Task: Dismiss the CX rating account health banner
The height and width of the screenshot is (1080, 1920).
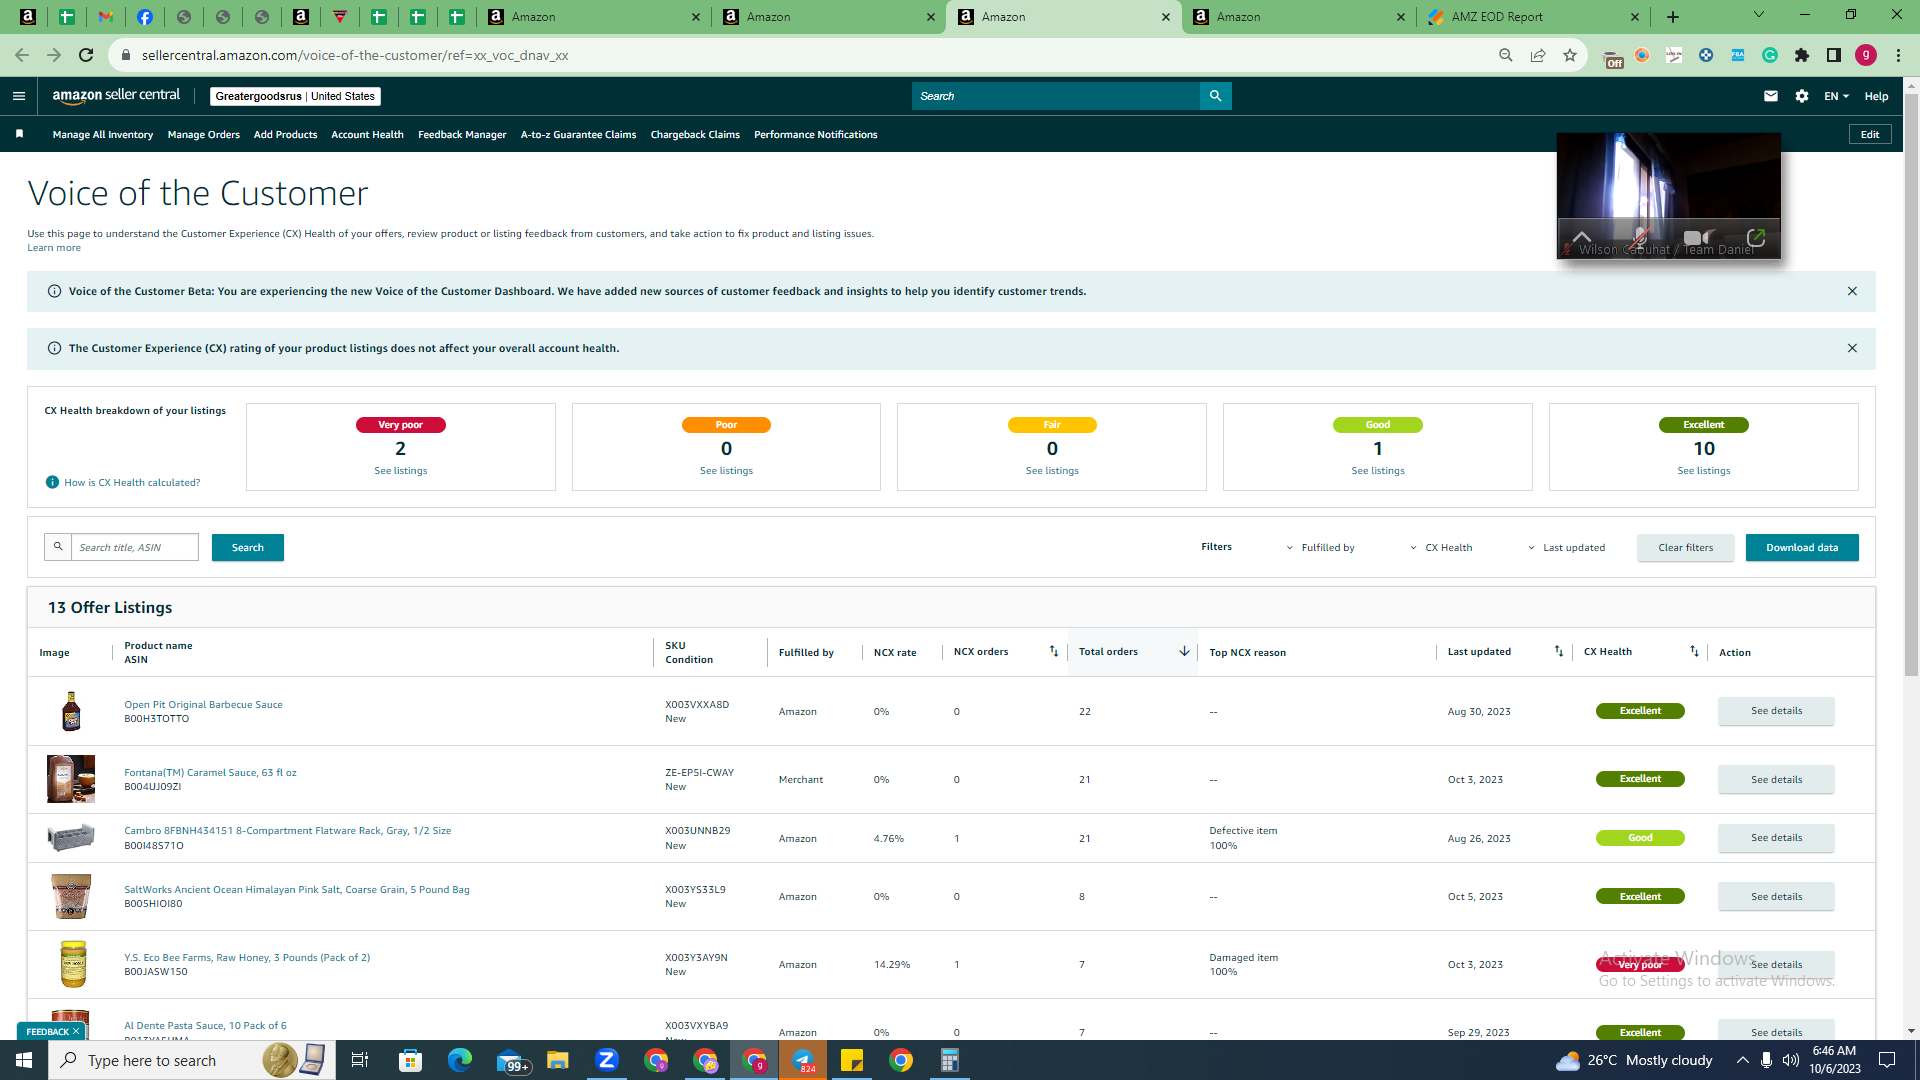Action: pyautogui.click(x=1852, y=348)
